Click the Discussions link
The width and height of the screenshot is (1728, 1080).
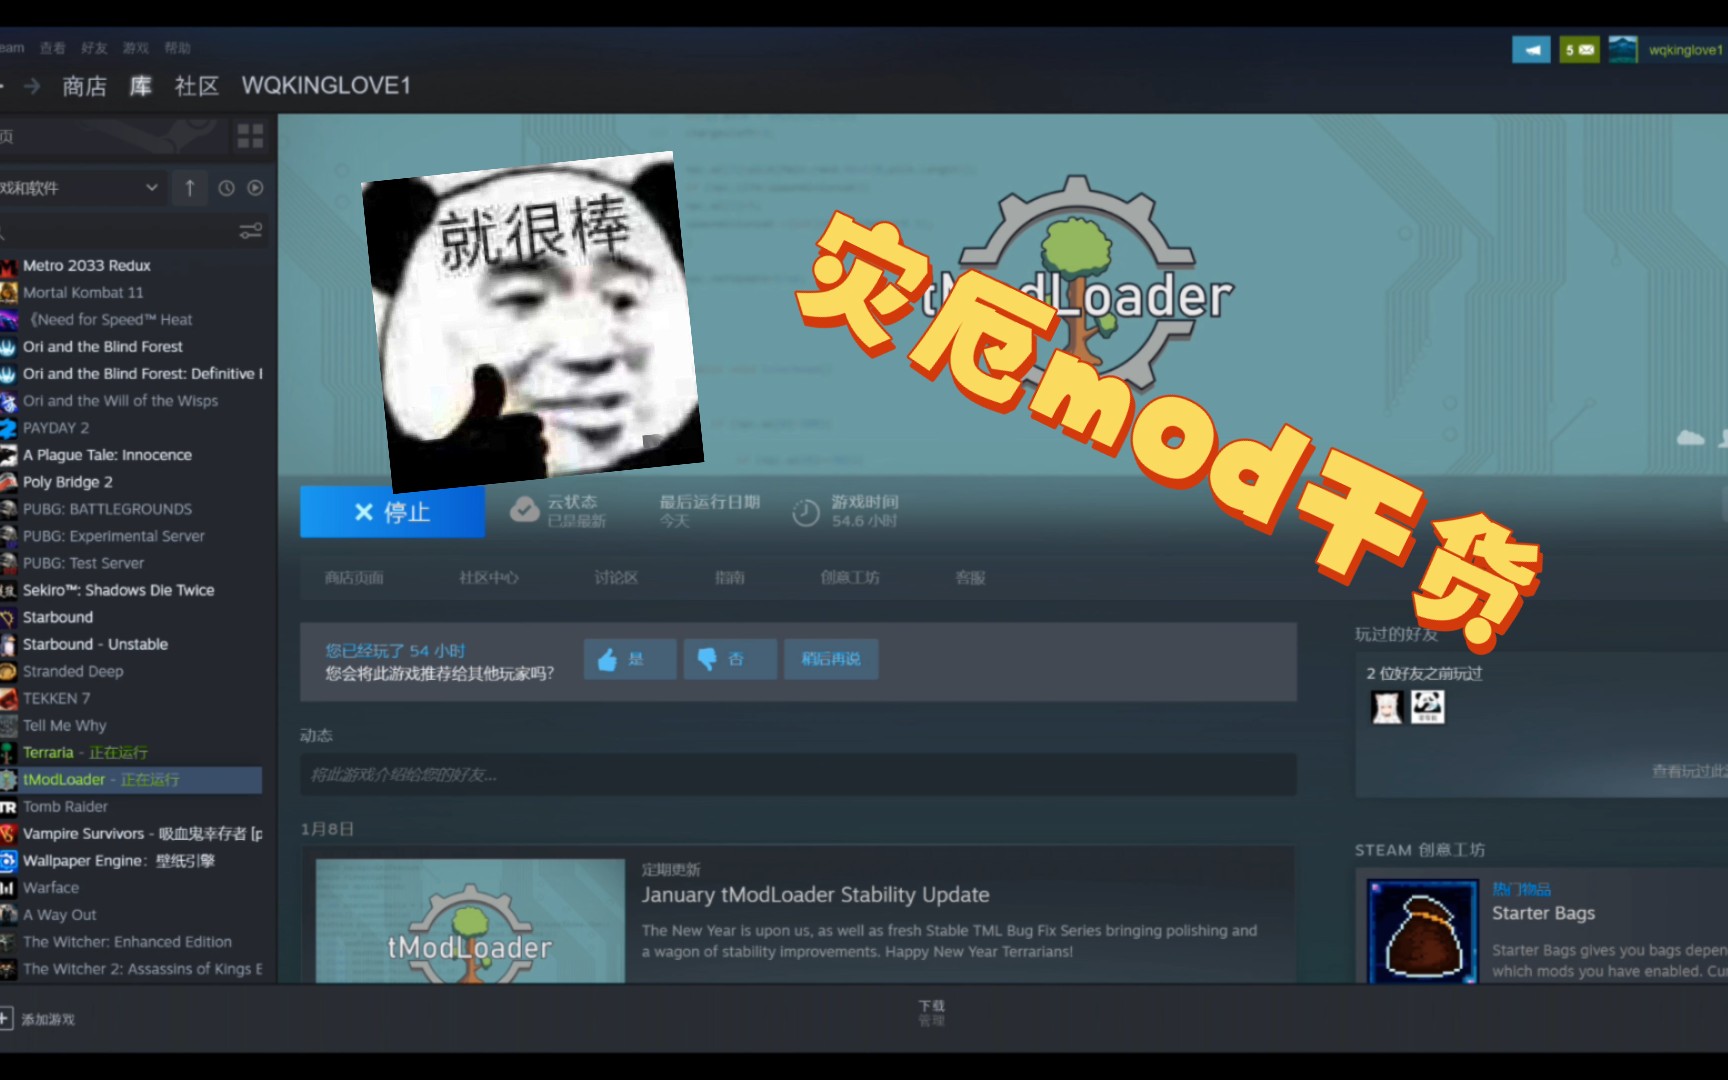coord(616,578)
